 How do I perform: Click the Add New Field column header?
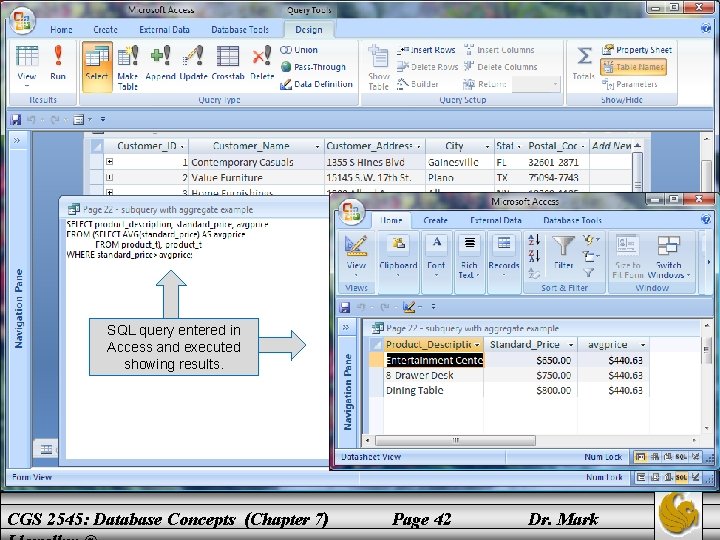[612, 146]
